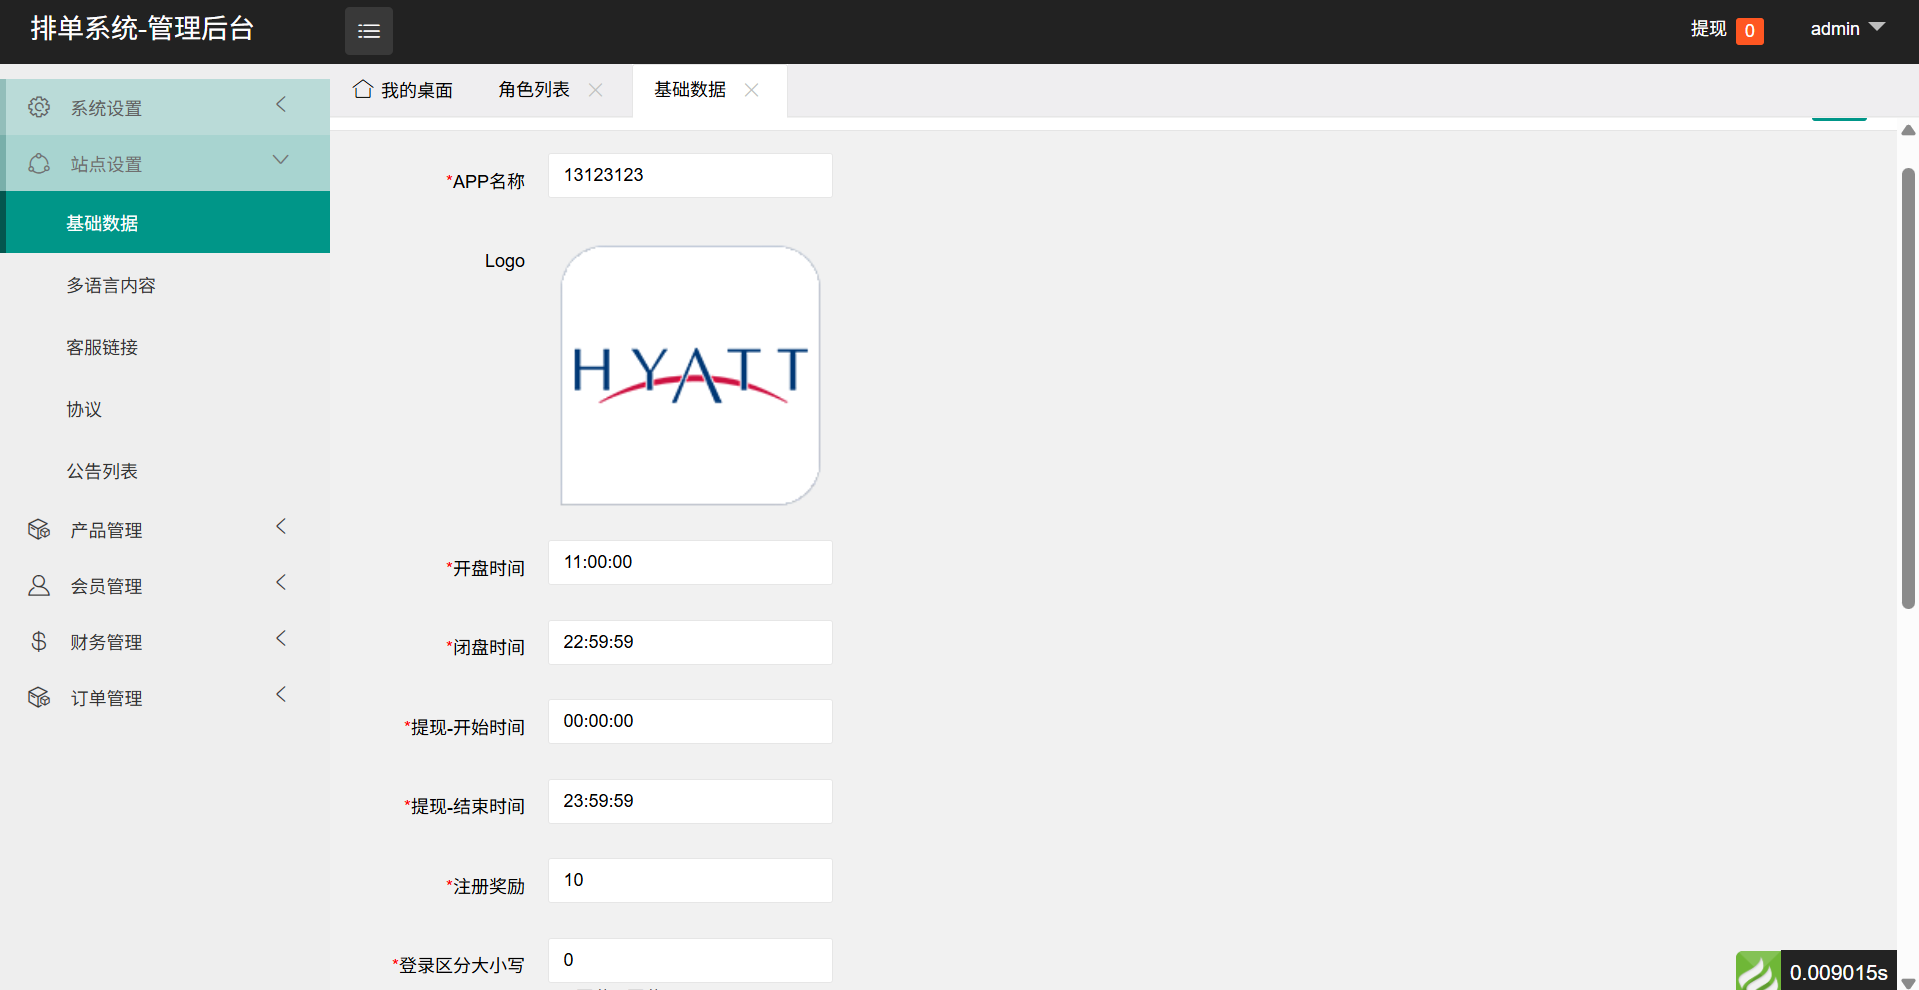The width and height of the screenshot is (1919, 990).
Task: Focus the APP名称 input field
Action: click(690, 175)
